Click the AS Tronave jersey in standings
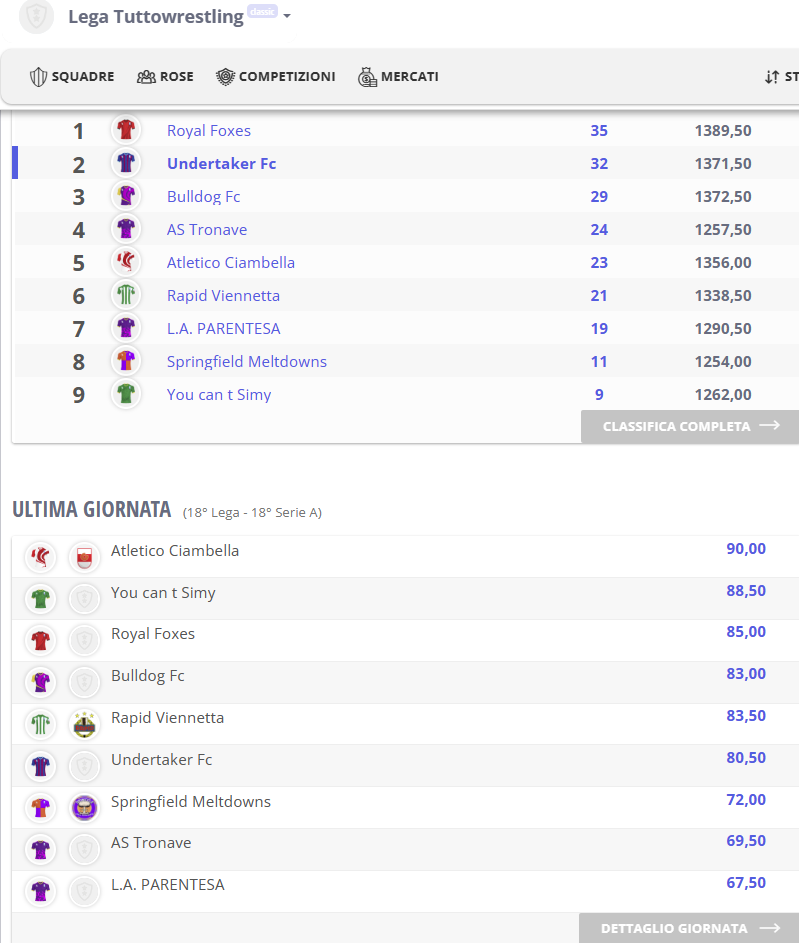The width and height of the screenshot is (799, 943). [126, 229]
